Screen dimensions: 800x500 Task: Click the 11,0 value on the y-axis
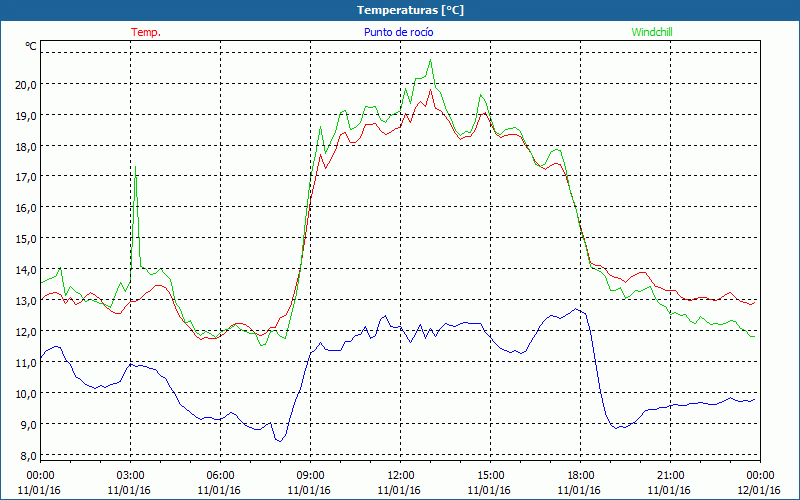point(26,363)
